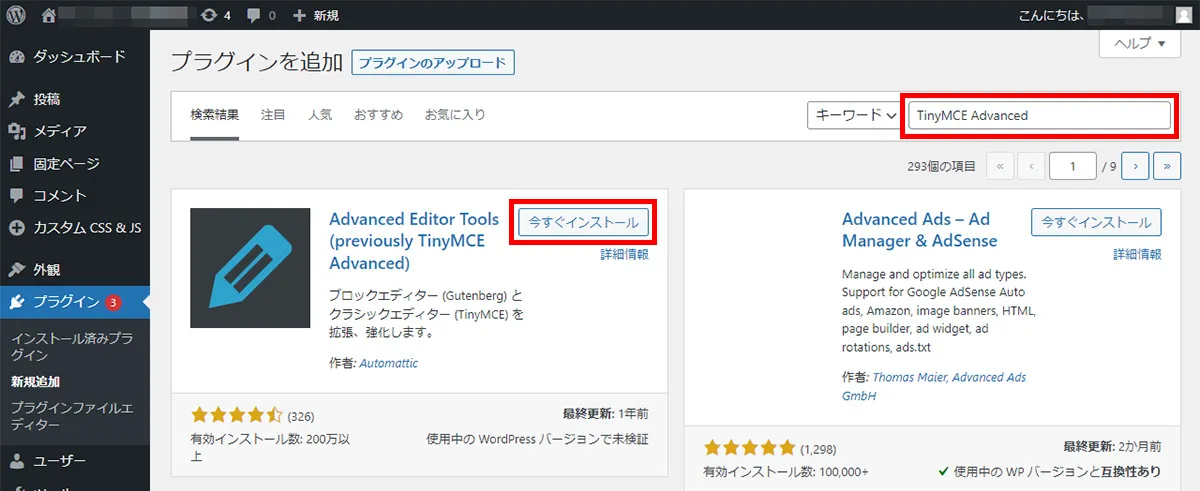Install Advanced Editor Tools now
The image size is (1200, 491).
pos(584,222)
